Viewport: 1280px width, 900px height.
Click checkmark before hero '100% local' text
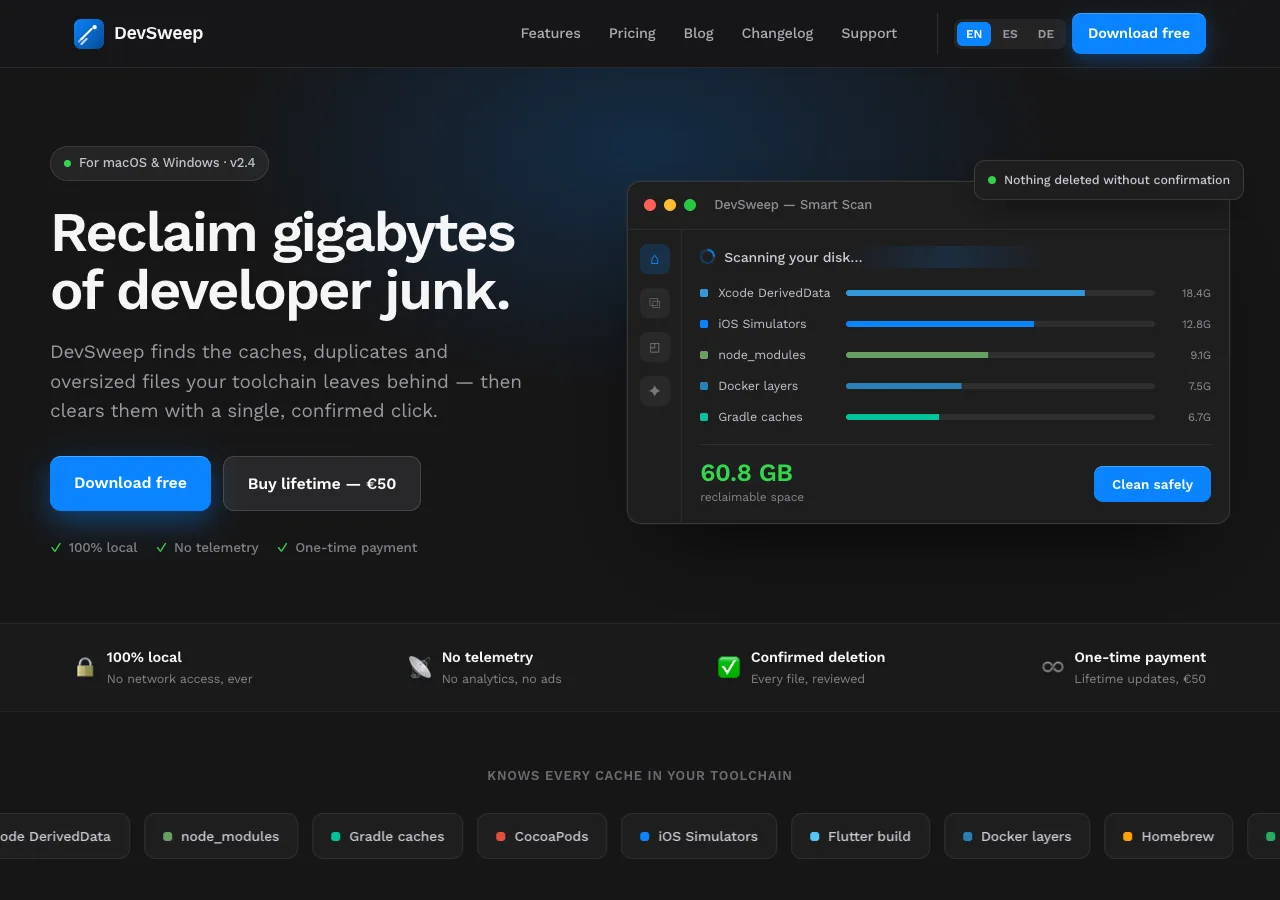pos(56,547)
